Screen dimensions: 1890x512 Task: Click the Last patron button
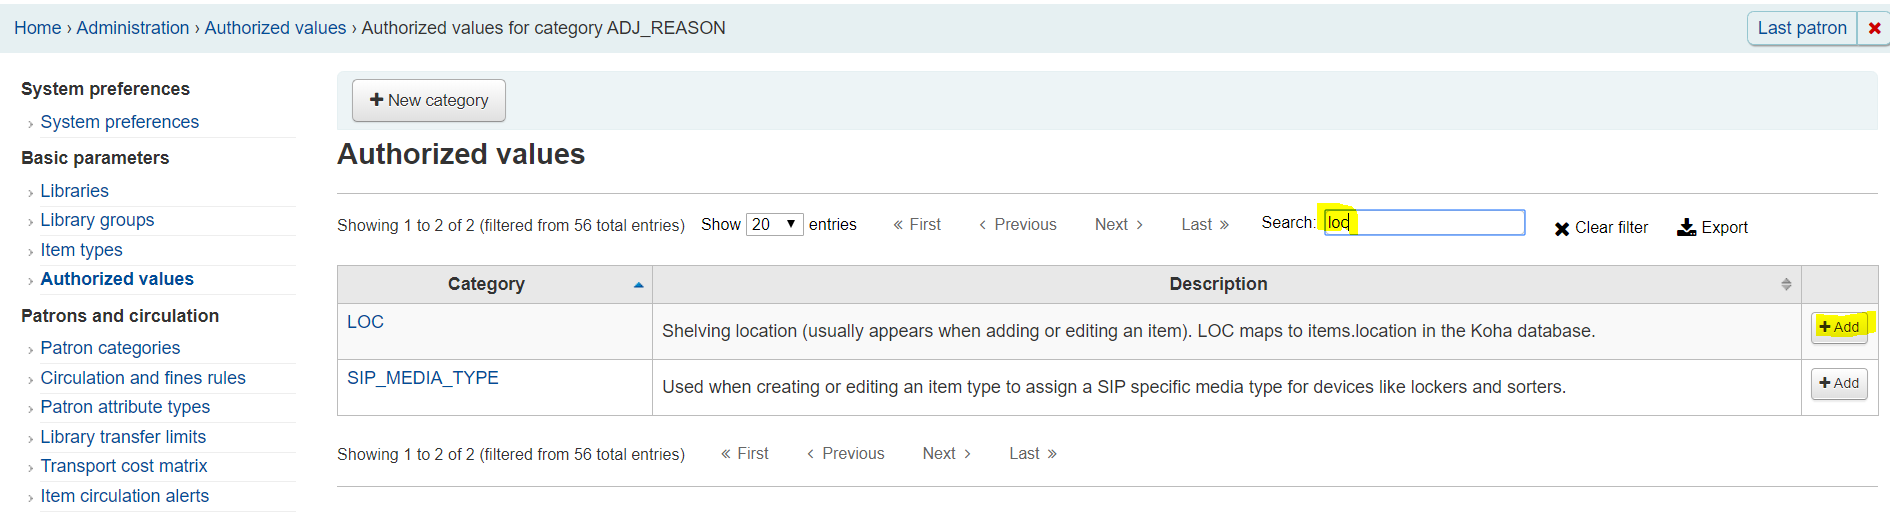pos(1802,28)
